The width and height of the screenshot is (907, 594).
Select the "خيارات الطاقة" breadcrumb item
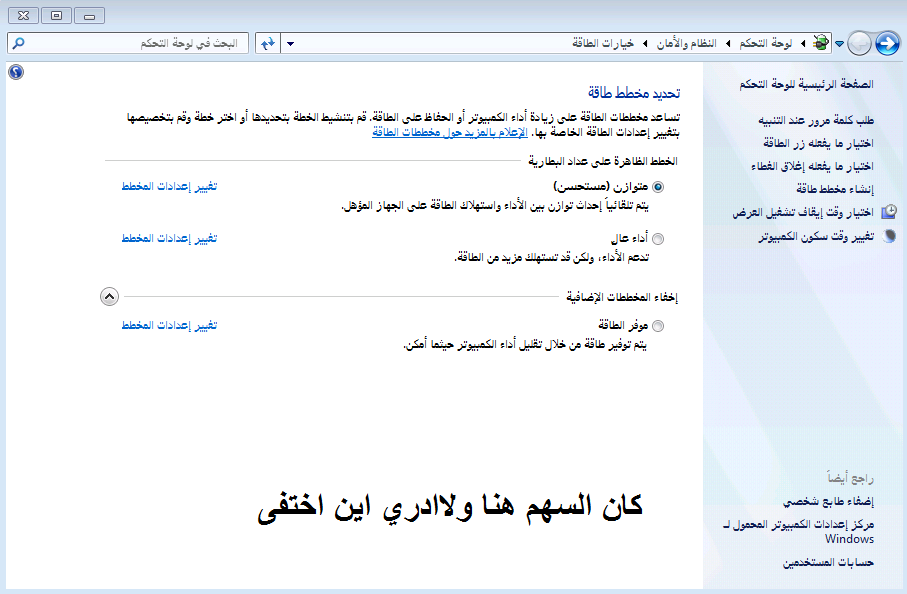(603, 43)
